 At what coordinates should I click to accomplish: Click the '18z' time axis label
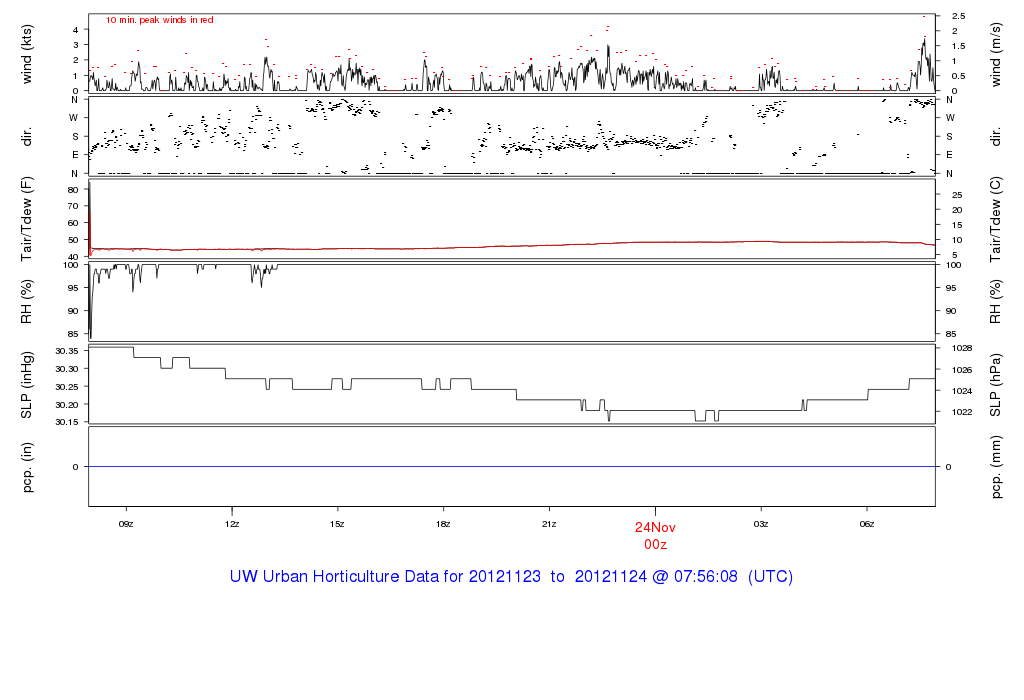coord(443,524)
